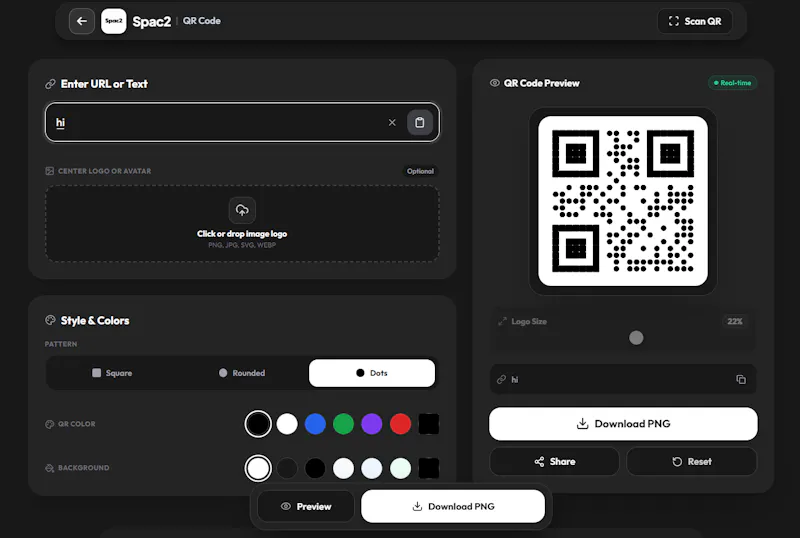Click Download PNG in bottom floating bar

click(x=453, y=506)
